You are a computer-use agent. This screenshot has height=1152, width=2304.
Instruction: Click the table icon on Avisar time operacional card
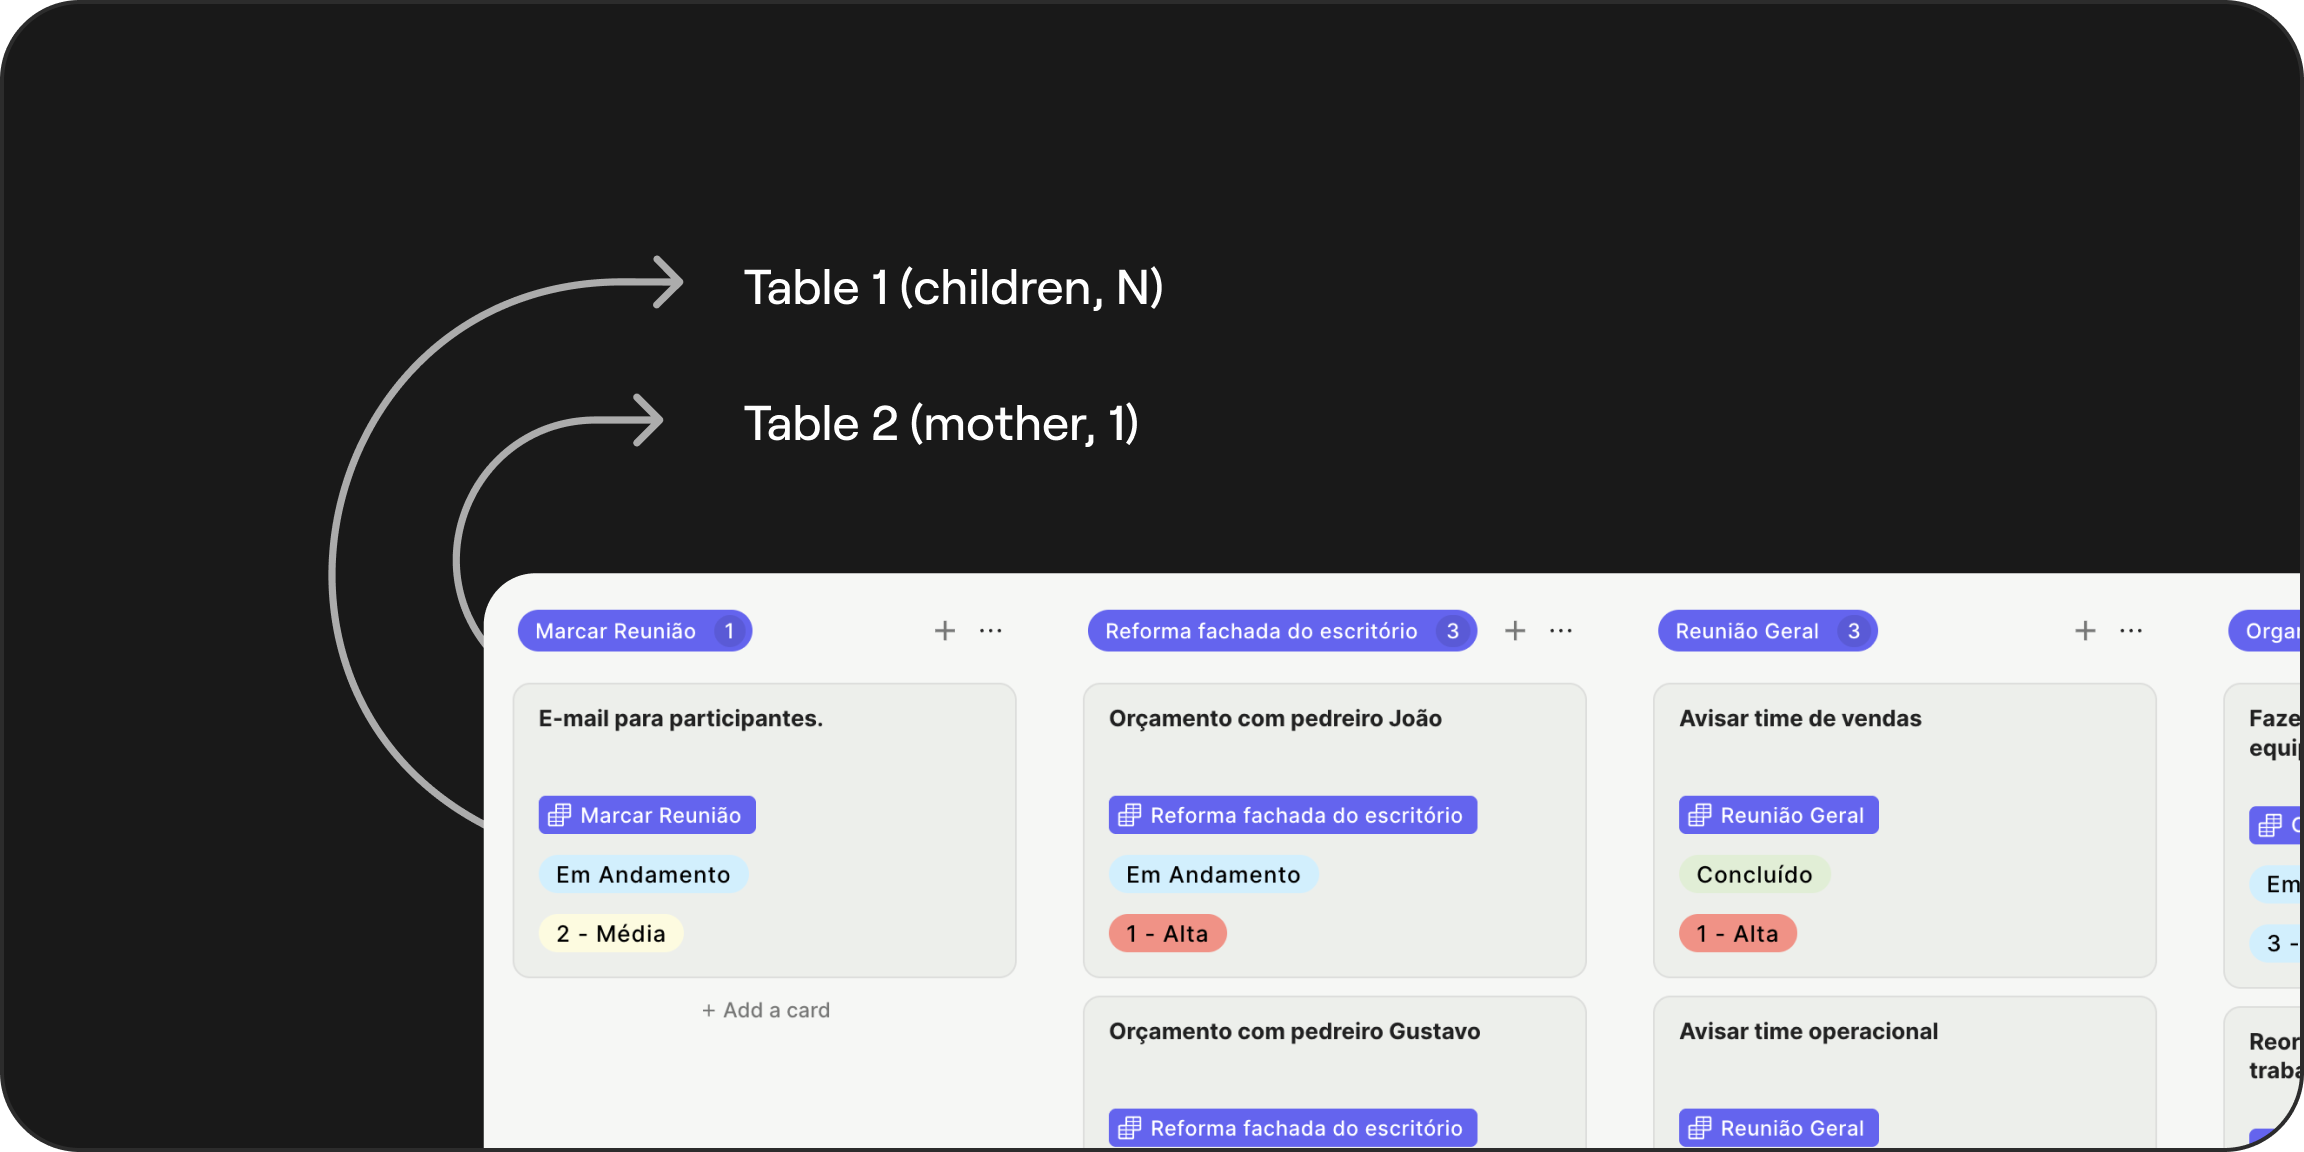point(1700,1127)
